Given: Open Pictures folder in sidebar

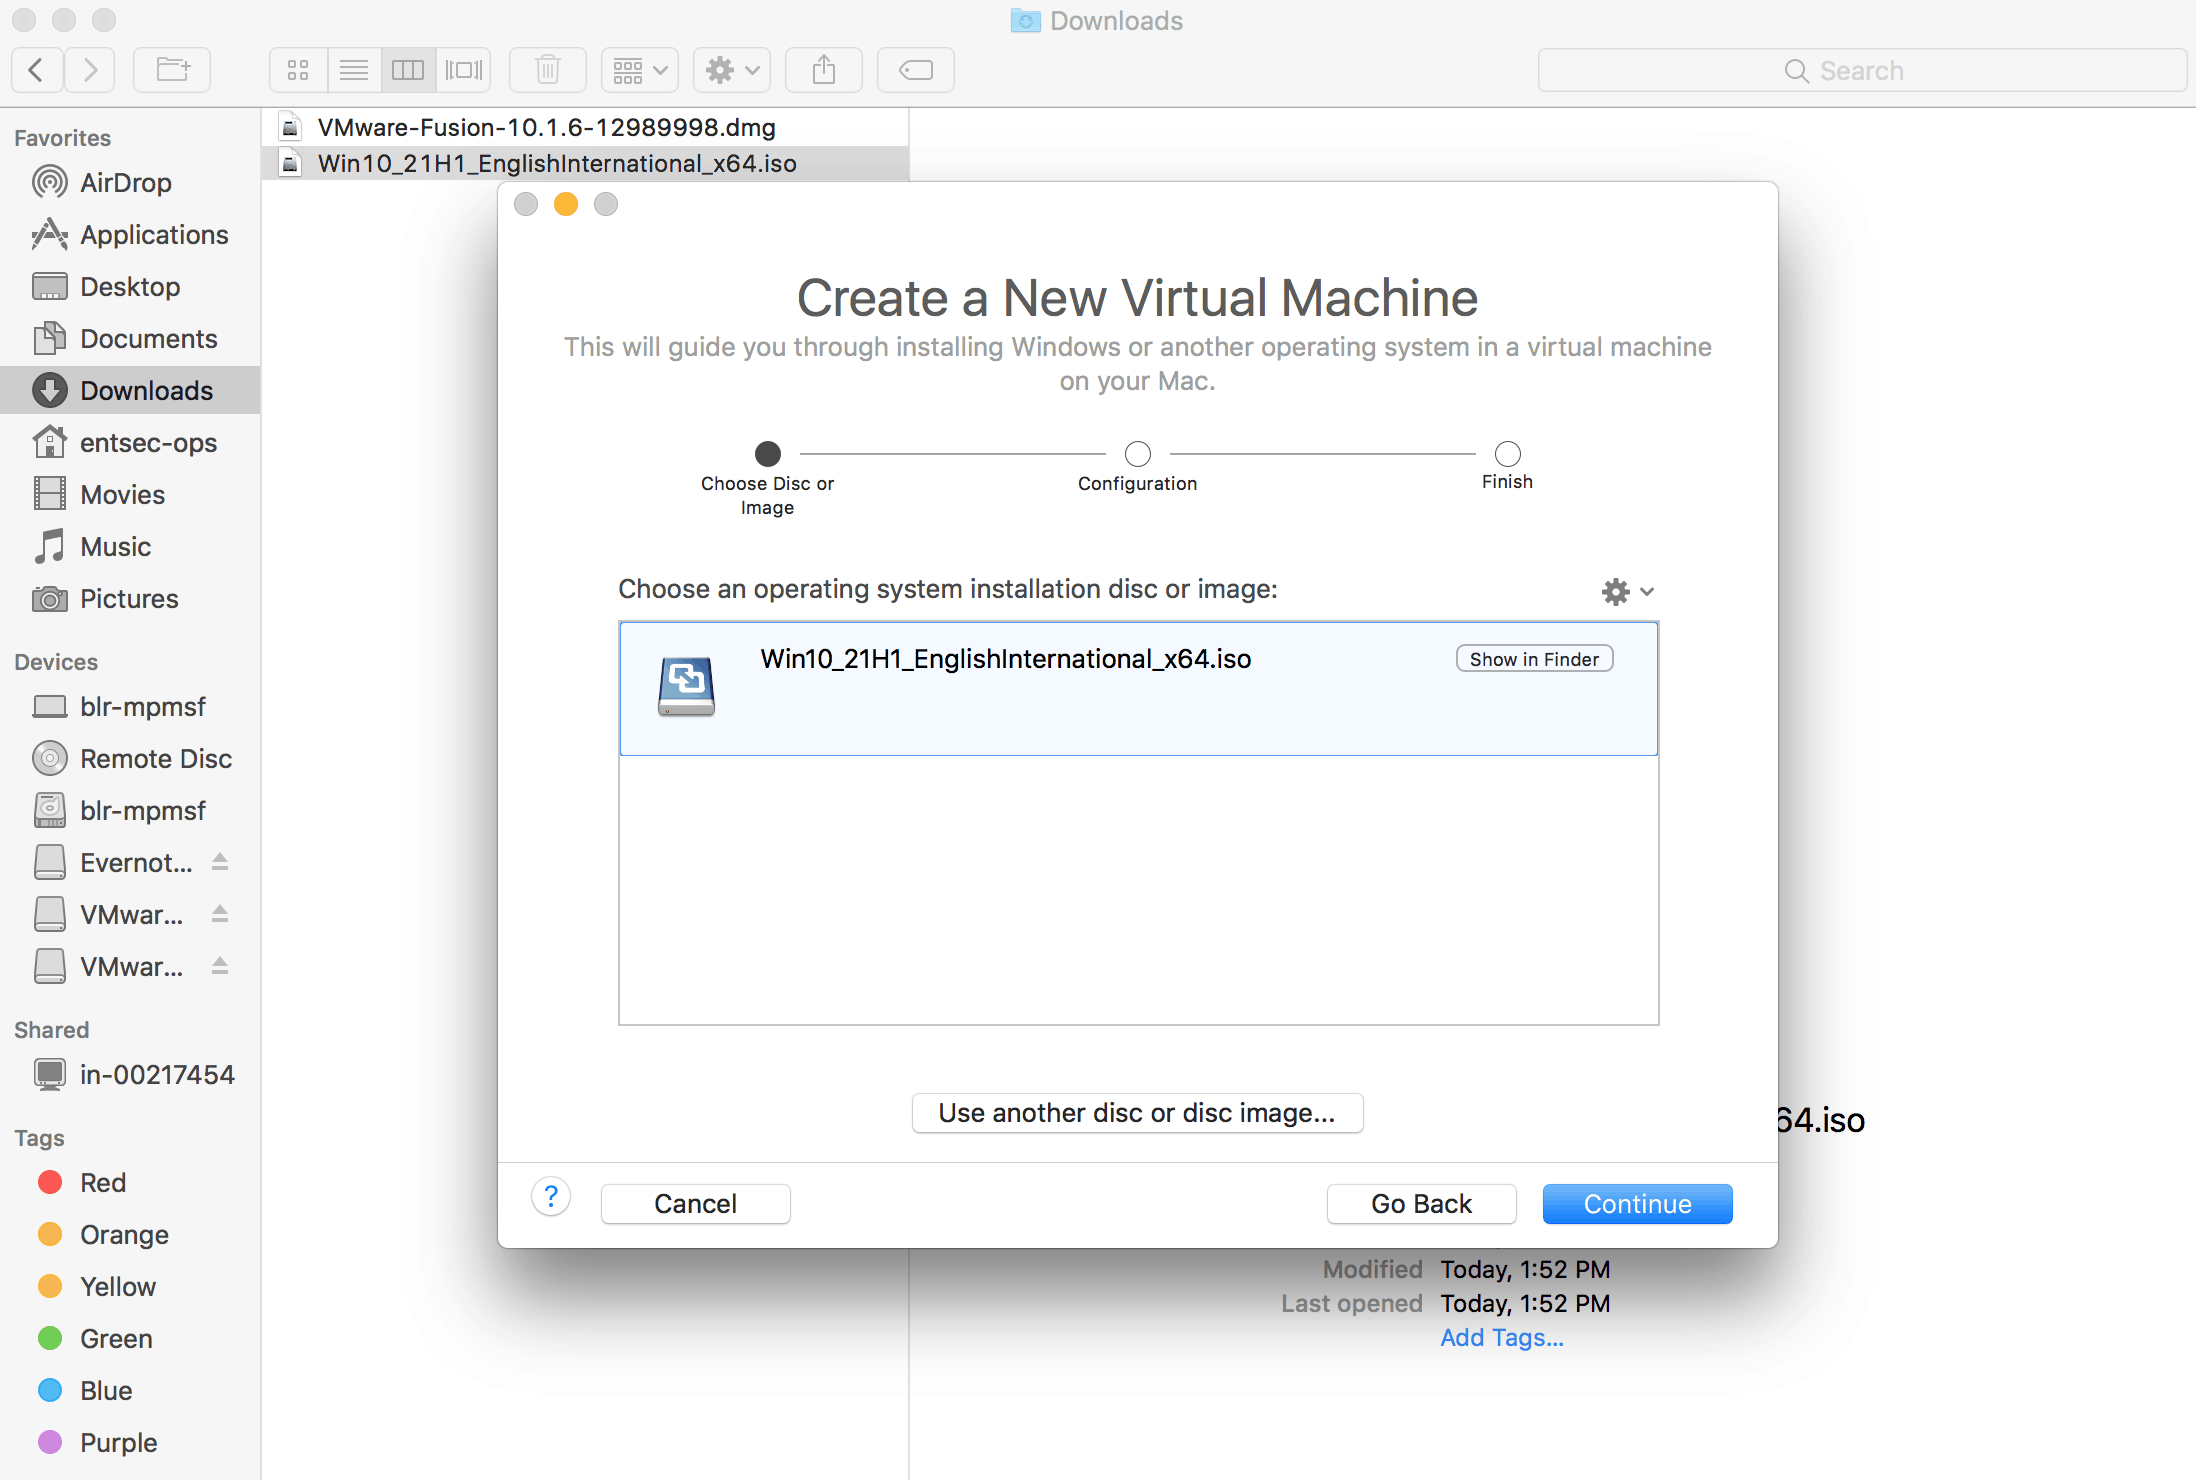Looking at the screenshot, I should coord(130,599).
